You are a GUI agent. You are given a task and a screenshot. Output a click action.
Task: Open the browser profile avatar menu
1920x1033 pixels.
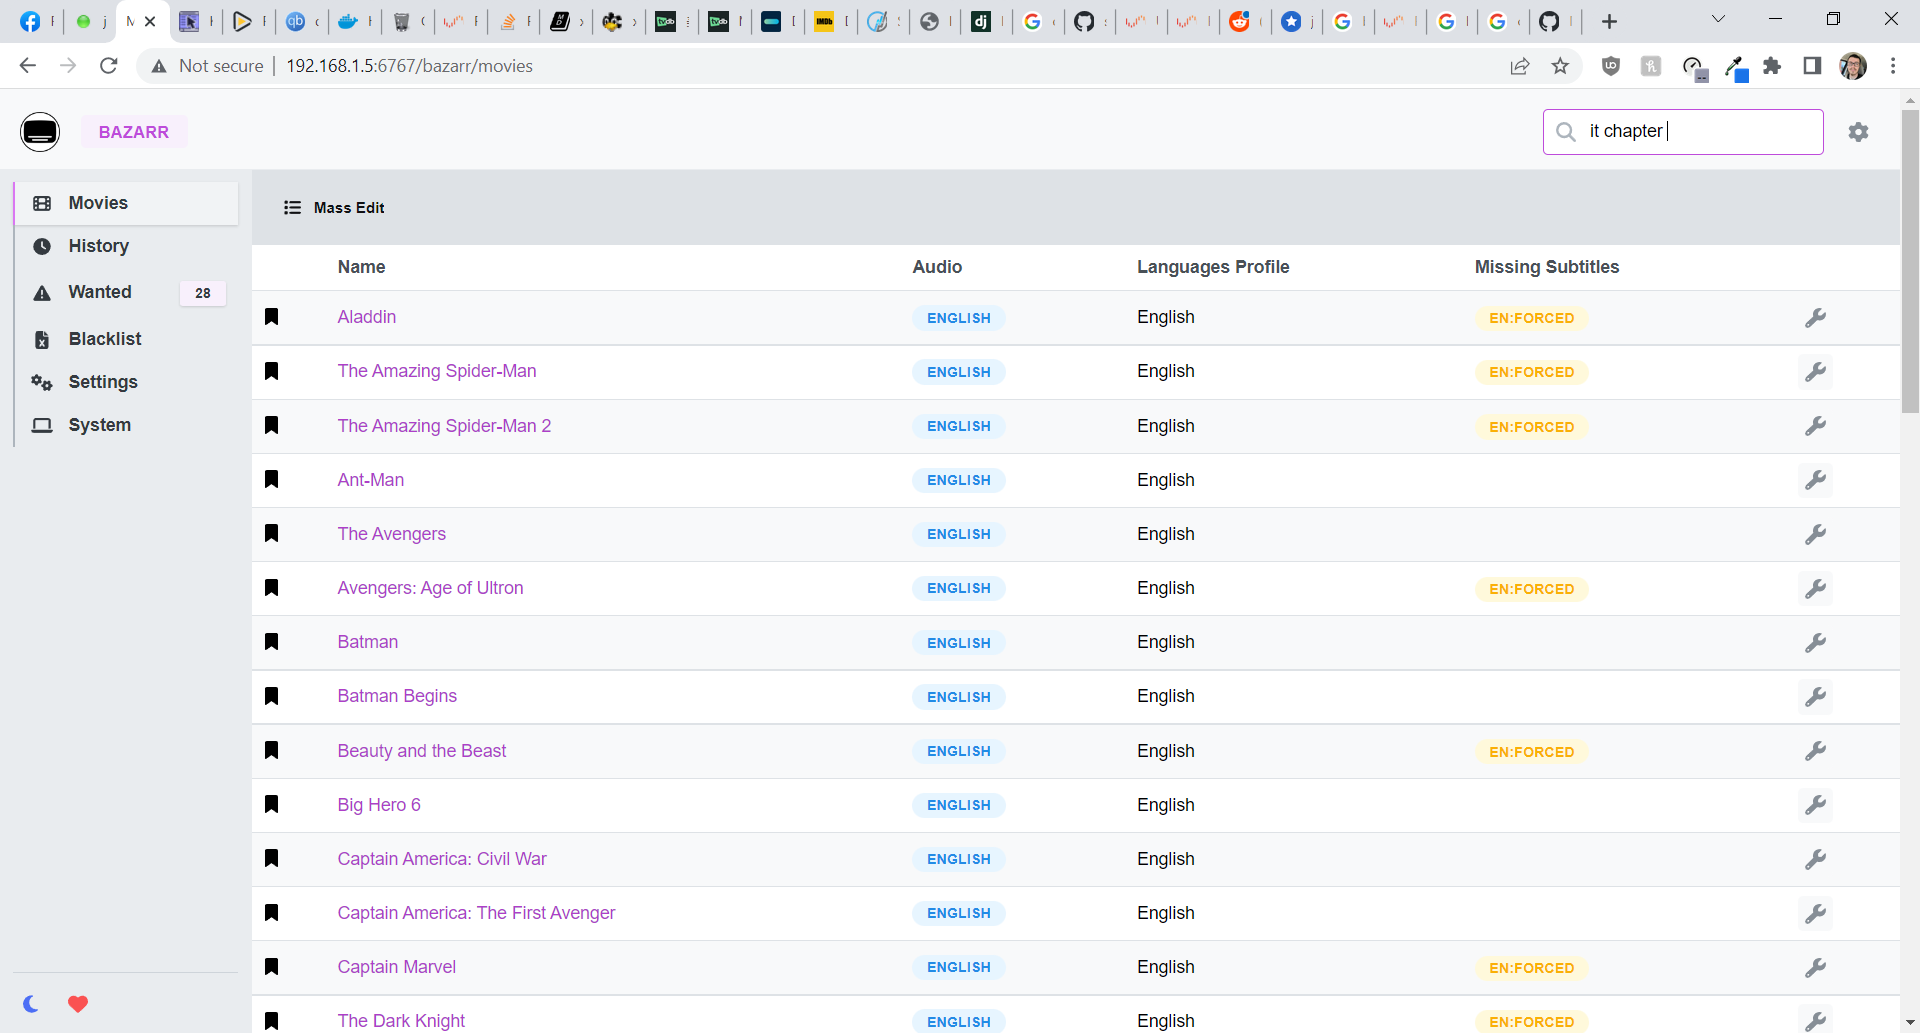(1854, 66)
